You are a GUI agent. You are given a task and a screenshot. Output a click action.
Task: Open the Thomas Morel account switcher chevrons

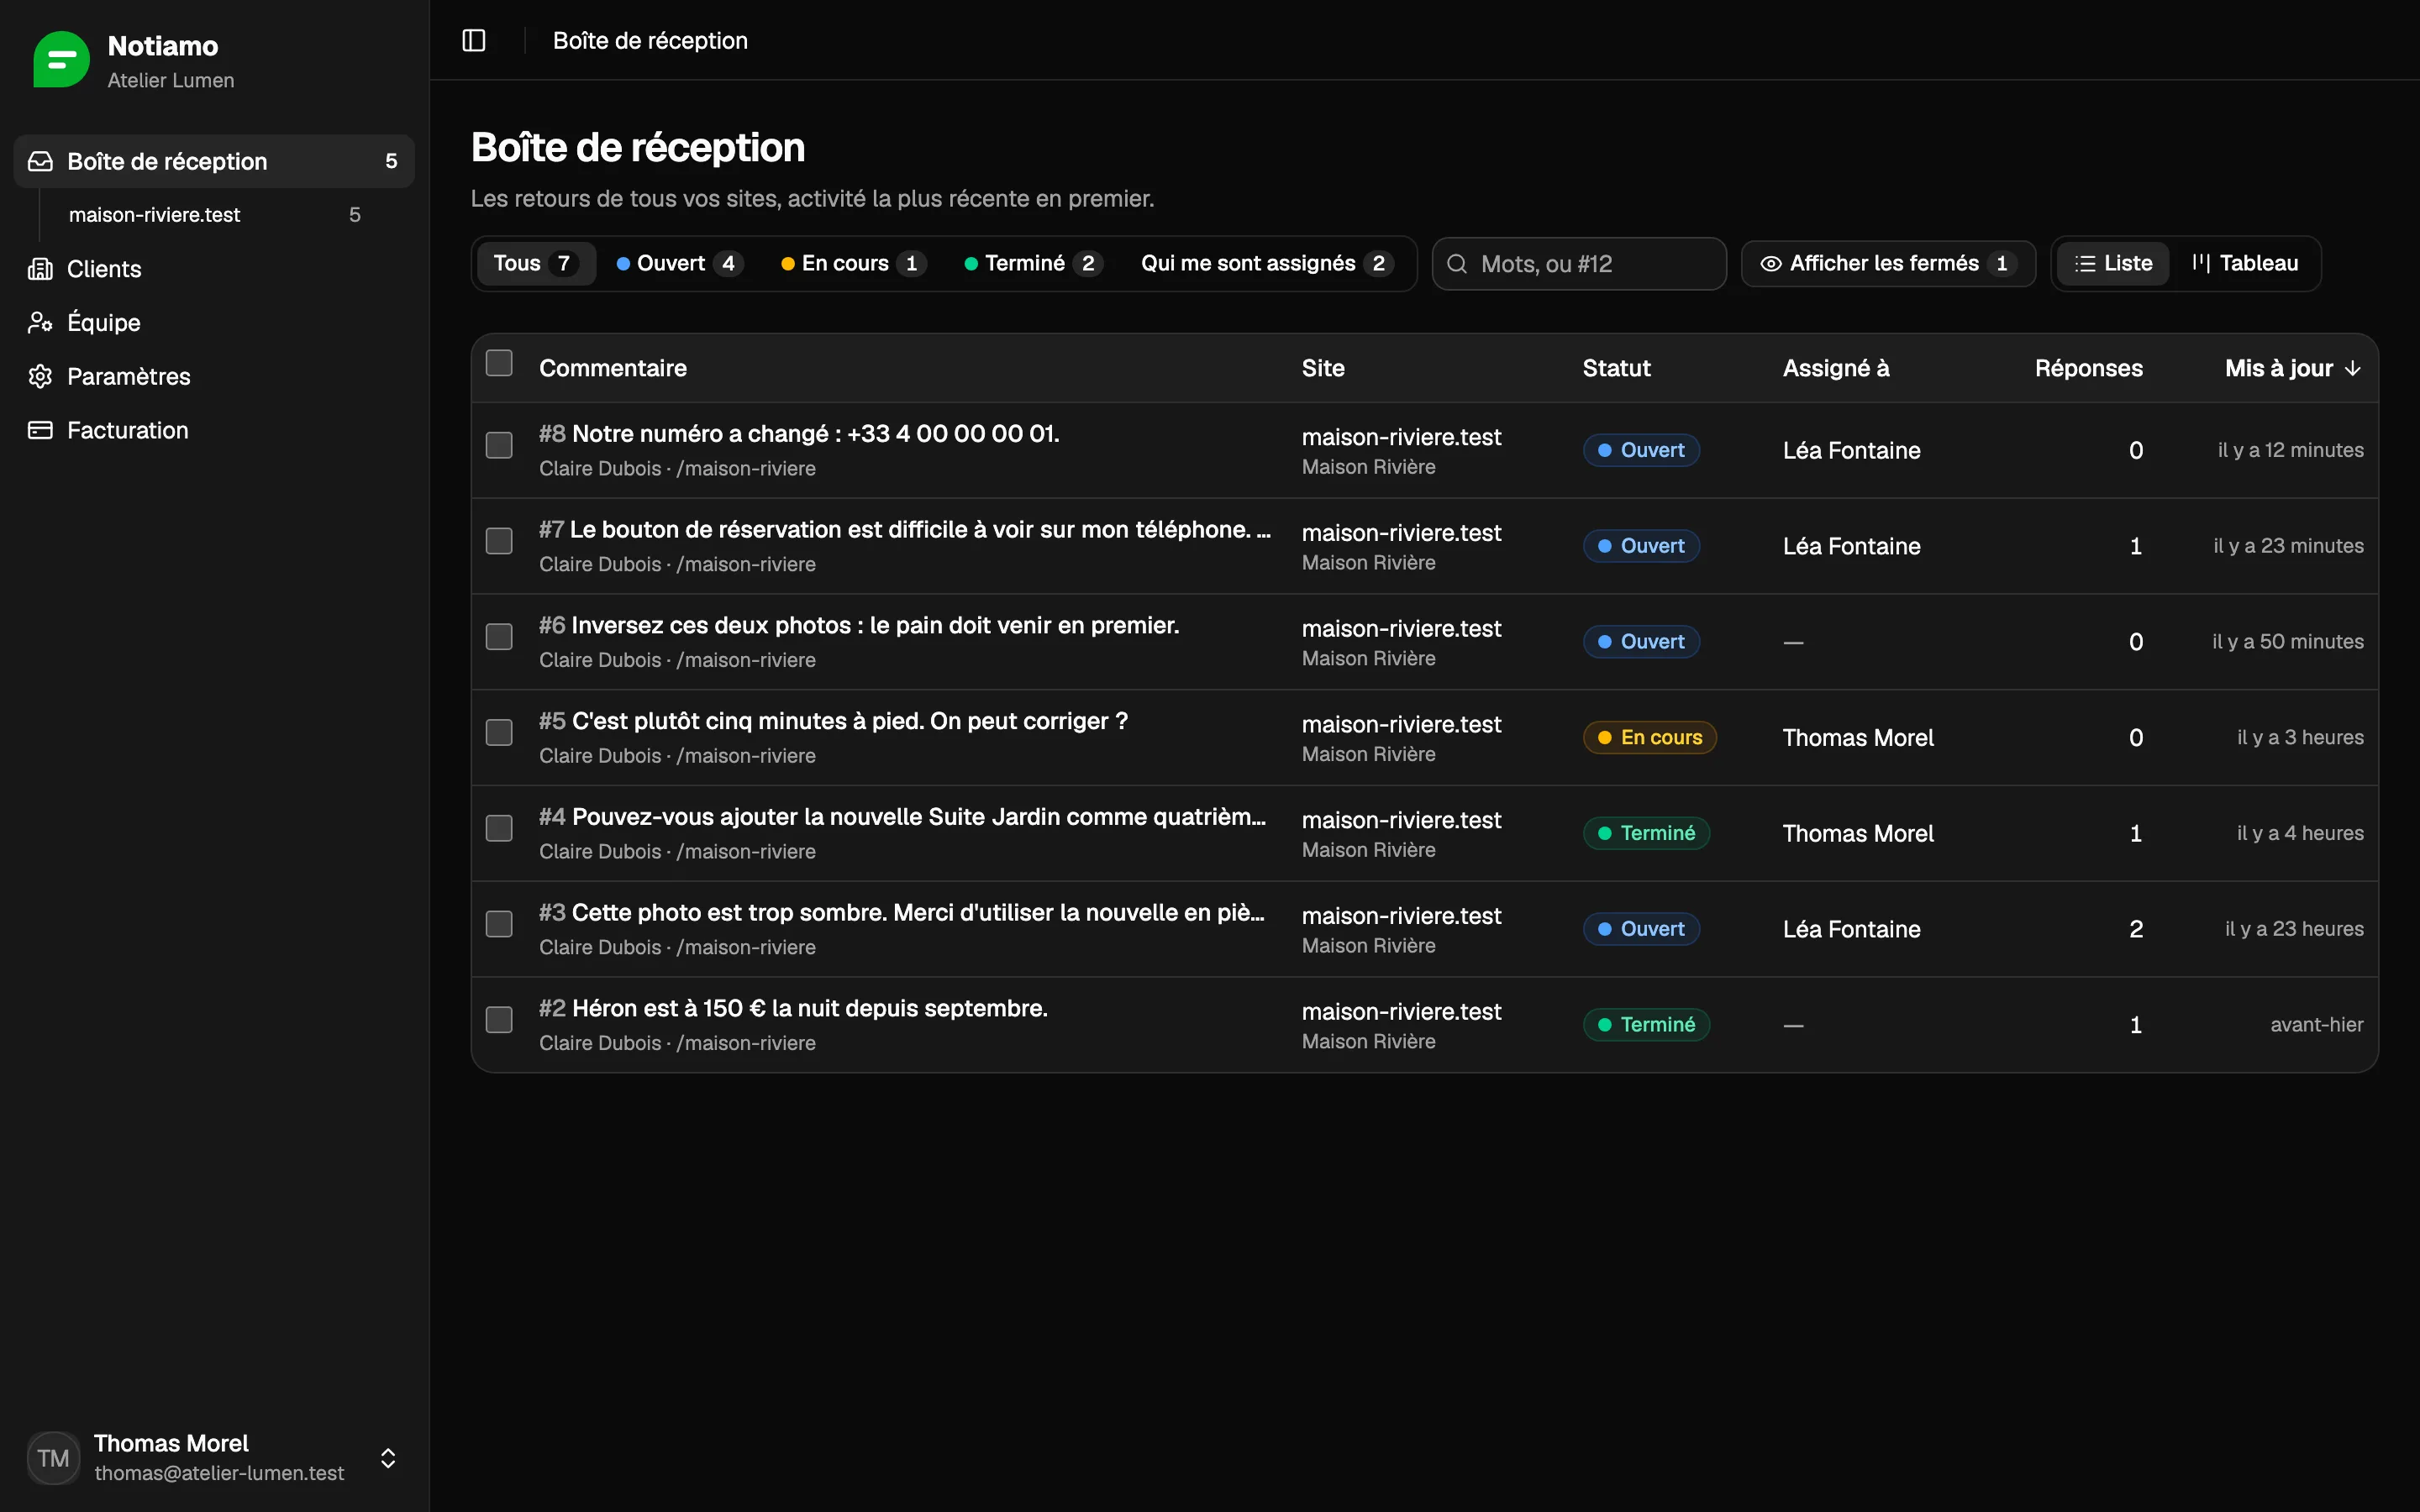tap(388, 1458)
